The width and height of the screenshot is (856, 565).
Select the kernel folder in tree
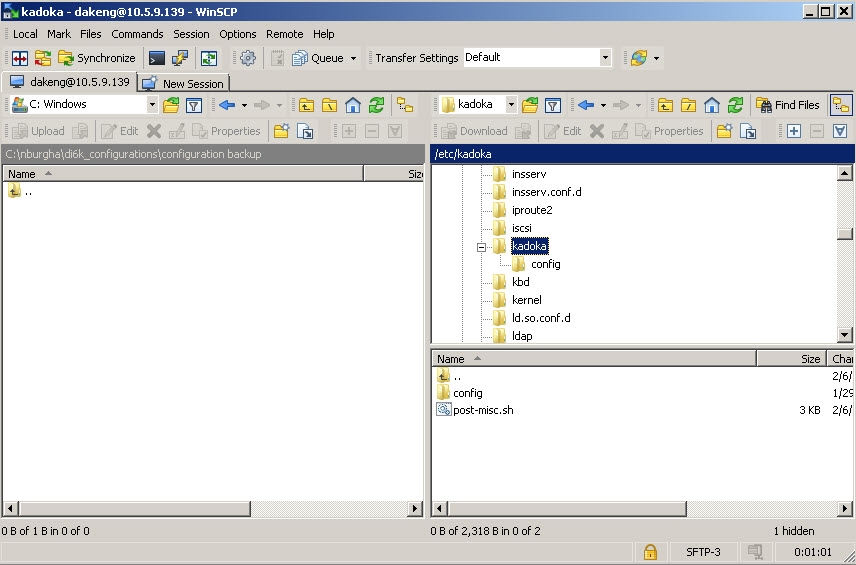(526, 300)
